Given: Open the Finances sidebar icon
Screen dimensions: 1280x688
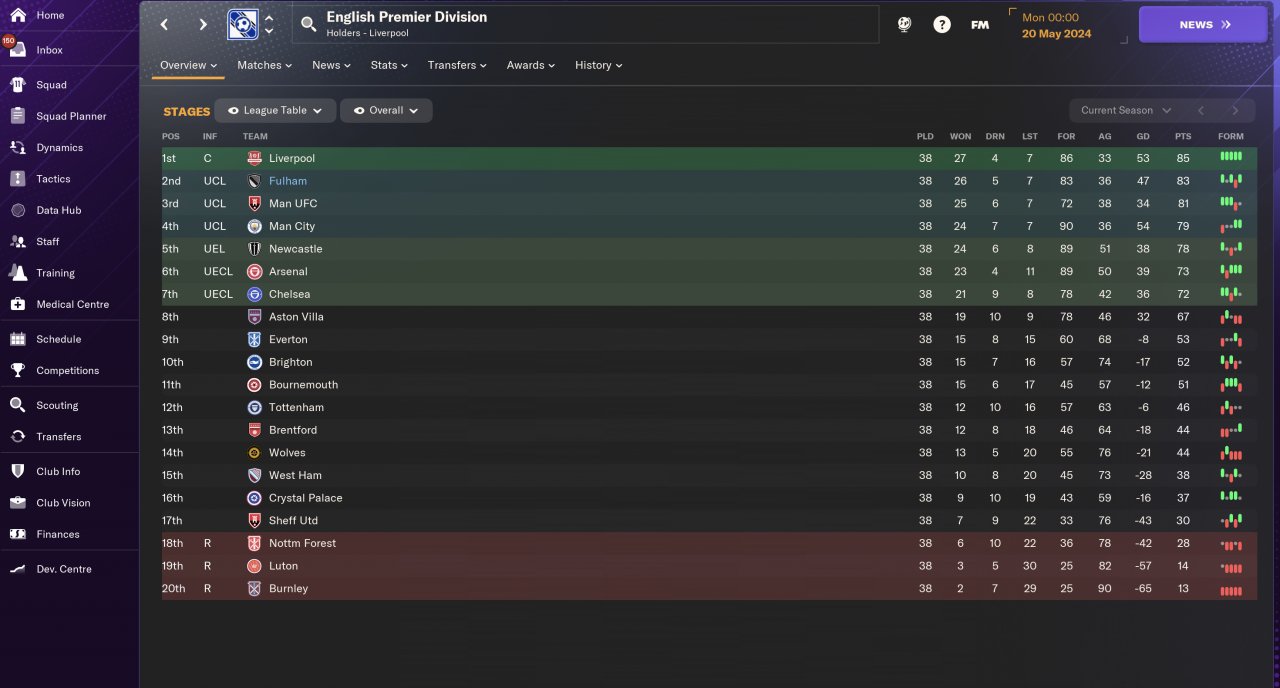Looking at the screenshot, I should (17, 534).
